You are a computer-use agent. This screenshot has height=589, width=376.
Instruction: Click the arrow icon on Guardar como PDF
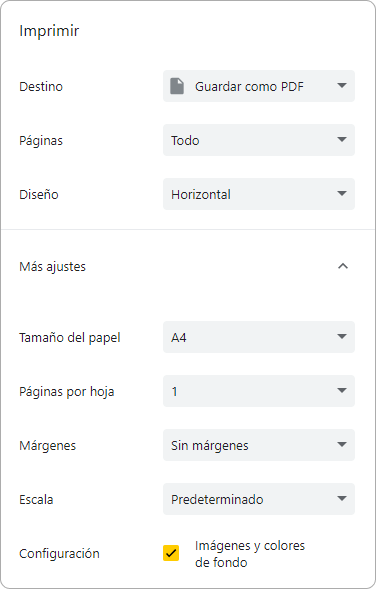tap(342, 86)
